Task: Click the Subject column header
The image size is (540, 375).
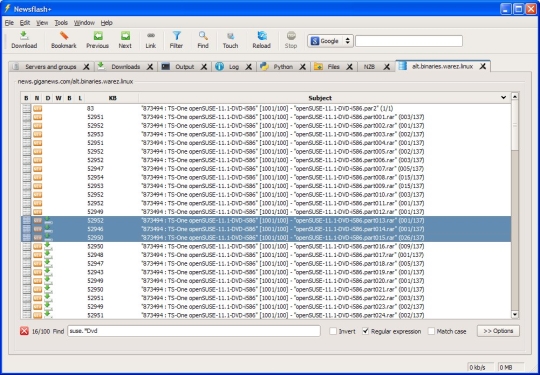Action: point(320,98)
